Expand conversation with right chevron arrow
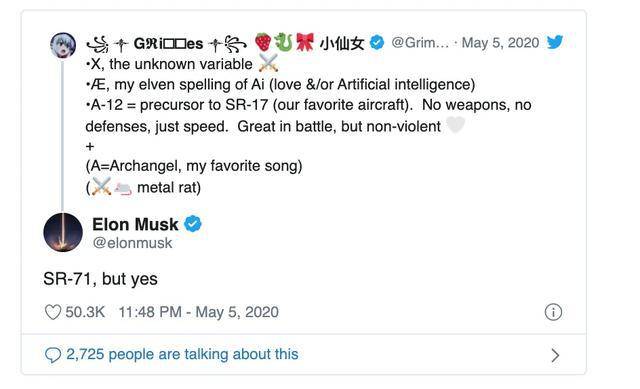This screenshot has height=389, width=640. tap(555, 355)
